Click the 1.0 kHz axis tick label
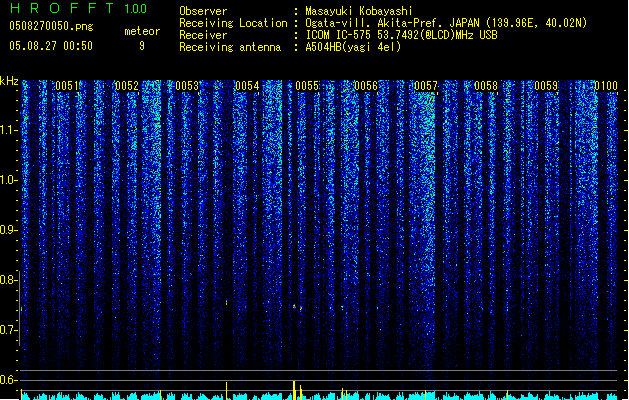 (x=9, y=180)
